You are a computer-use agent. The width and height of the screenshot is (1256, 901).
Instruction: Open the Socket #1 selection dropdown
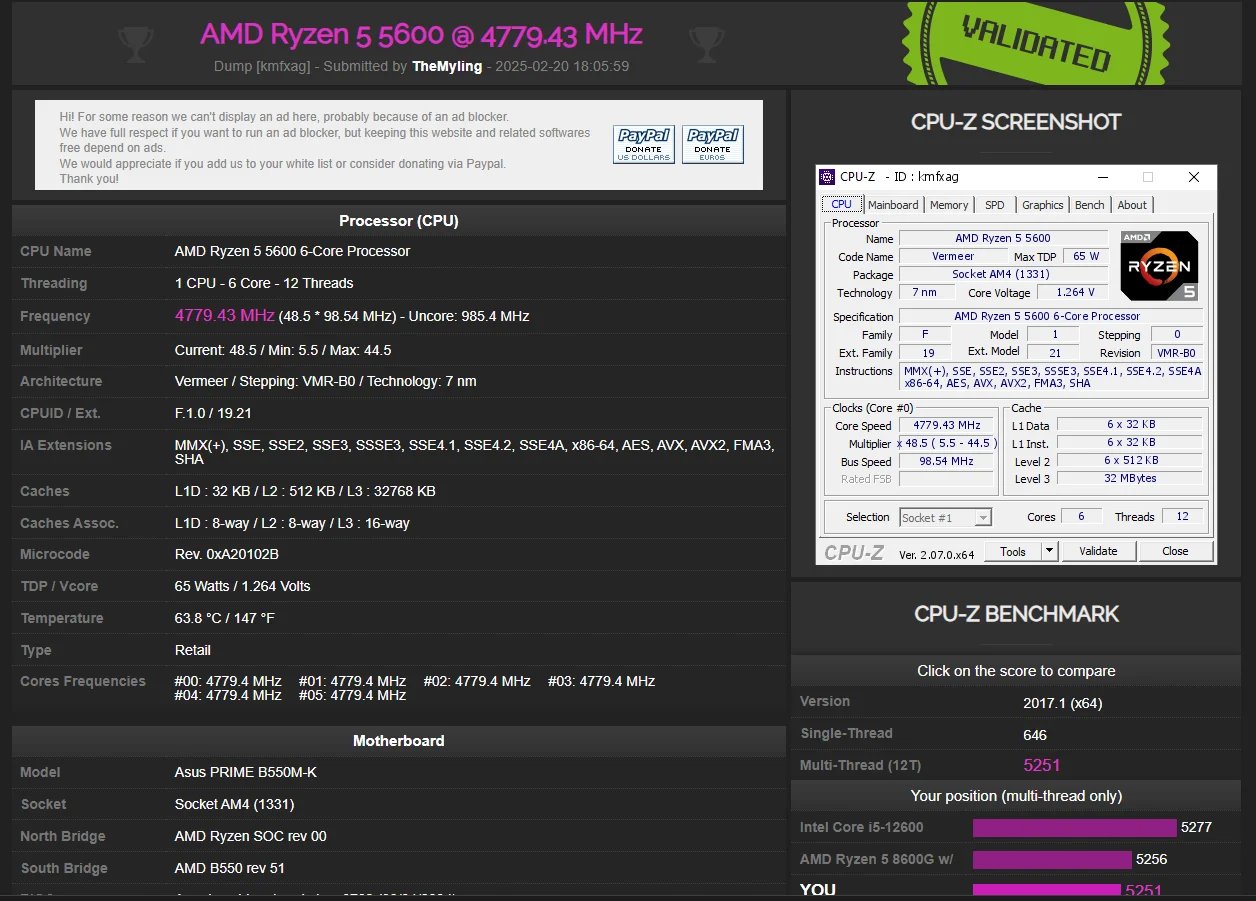[945, 517]
